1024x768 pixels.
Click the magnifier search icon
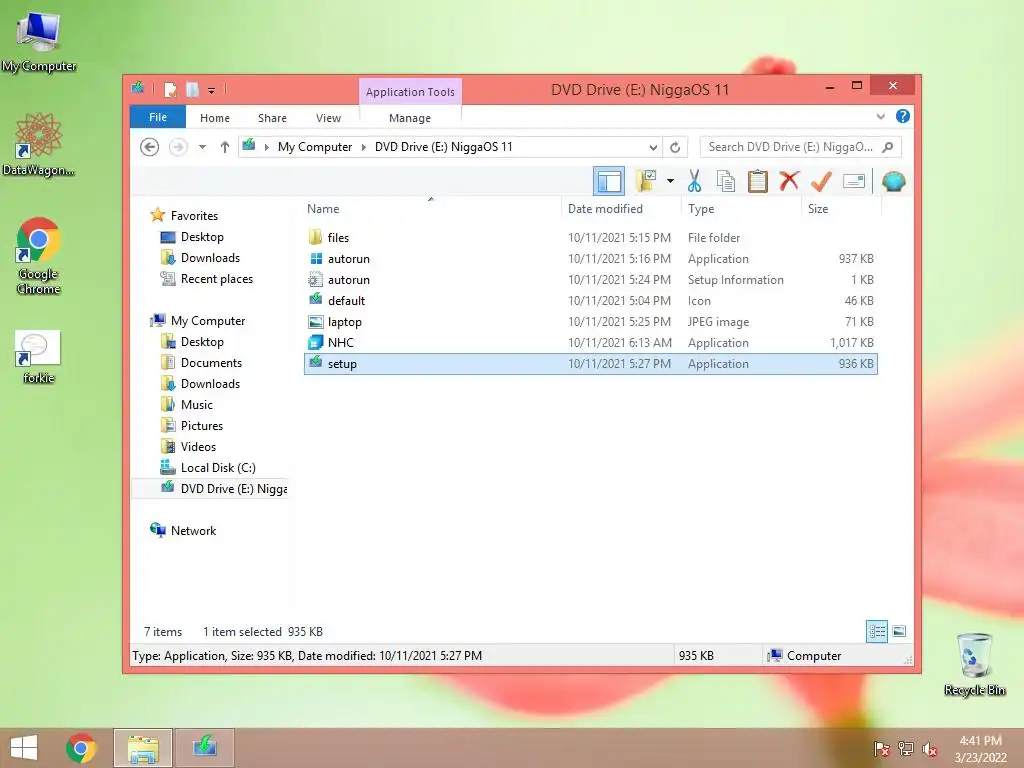coord(888,147)
